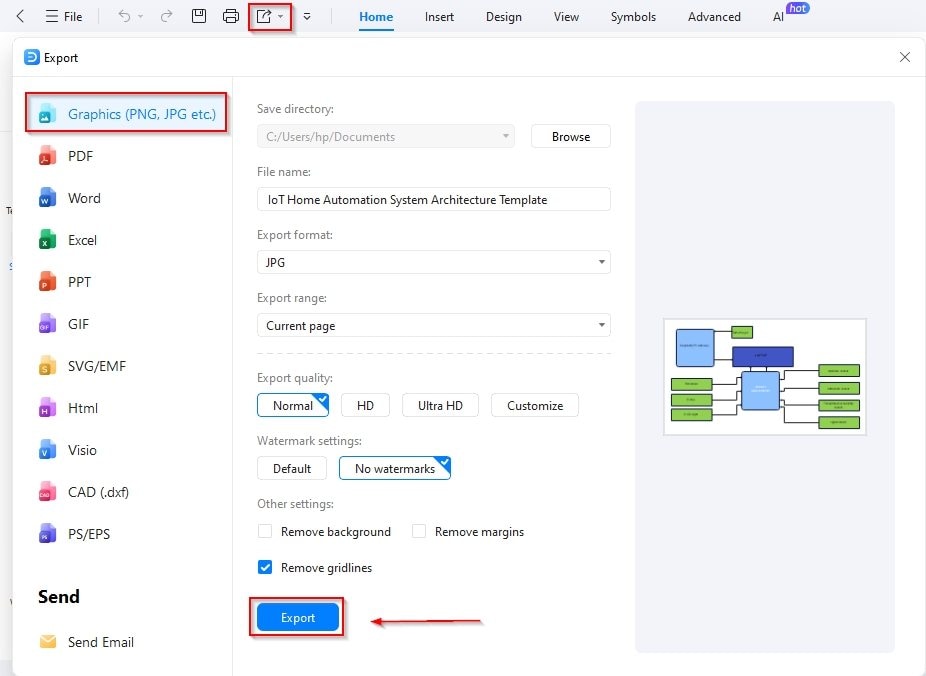926x676 pixels.
Task: Click the Browse button
Action: (x=570, y=136)
